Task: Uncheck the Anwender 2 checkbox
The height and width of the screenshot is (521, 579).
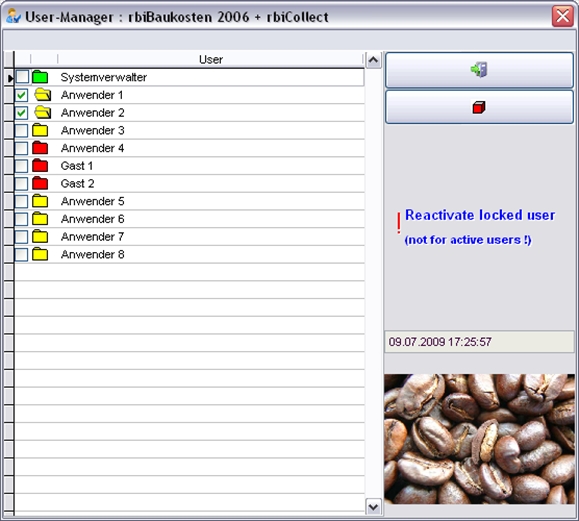Action: (21, 113)
